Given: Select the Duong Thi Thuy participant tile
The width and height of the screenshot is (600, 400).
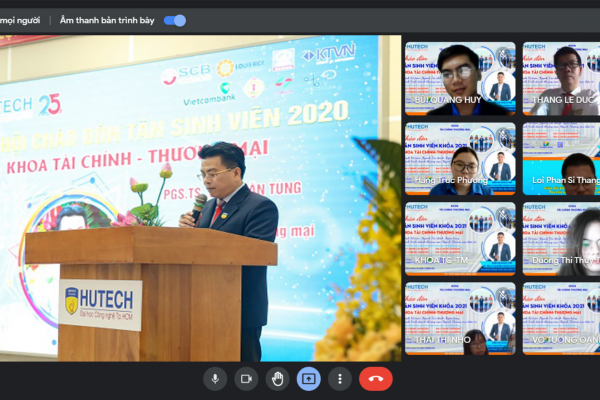Looking at the screenshot, I should pyautogui.click(x=561, y=239).
